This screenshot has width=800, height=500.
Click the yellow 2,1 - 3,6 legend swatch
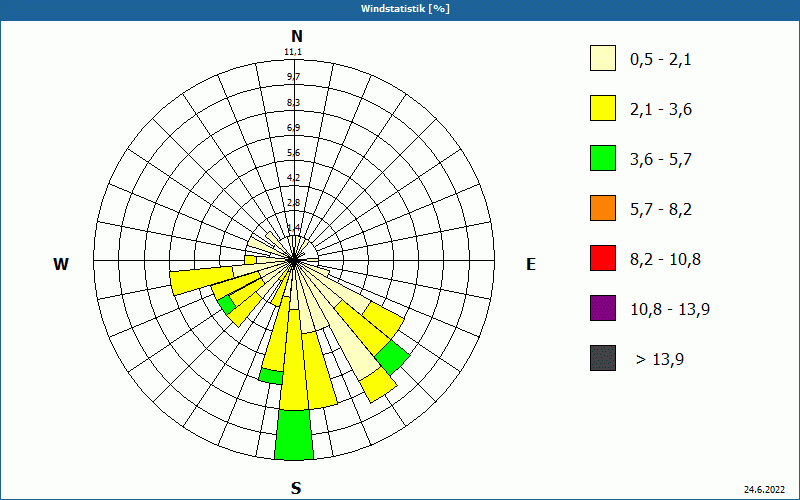[603, 108]
